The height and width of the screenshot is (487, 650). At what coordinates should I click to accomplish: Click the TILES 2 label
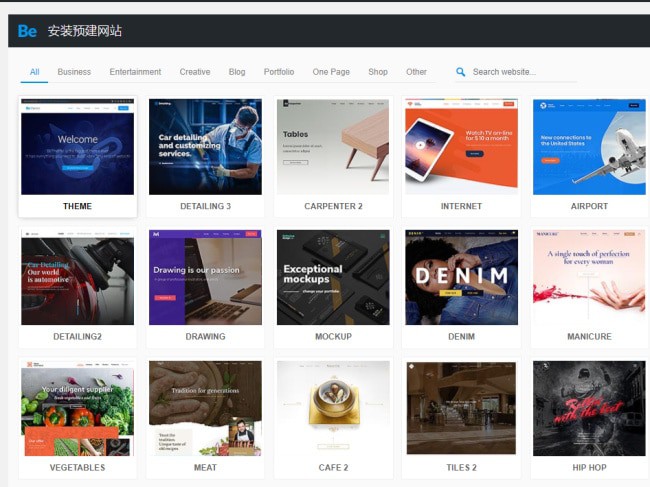[x=461, y=468]
